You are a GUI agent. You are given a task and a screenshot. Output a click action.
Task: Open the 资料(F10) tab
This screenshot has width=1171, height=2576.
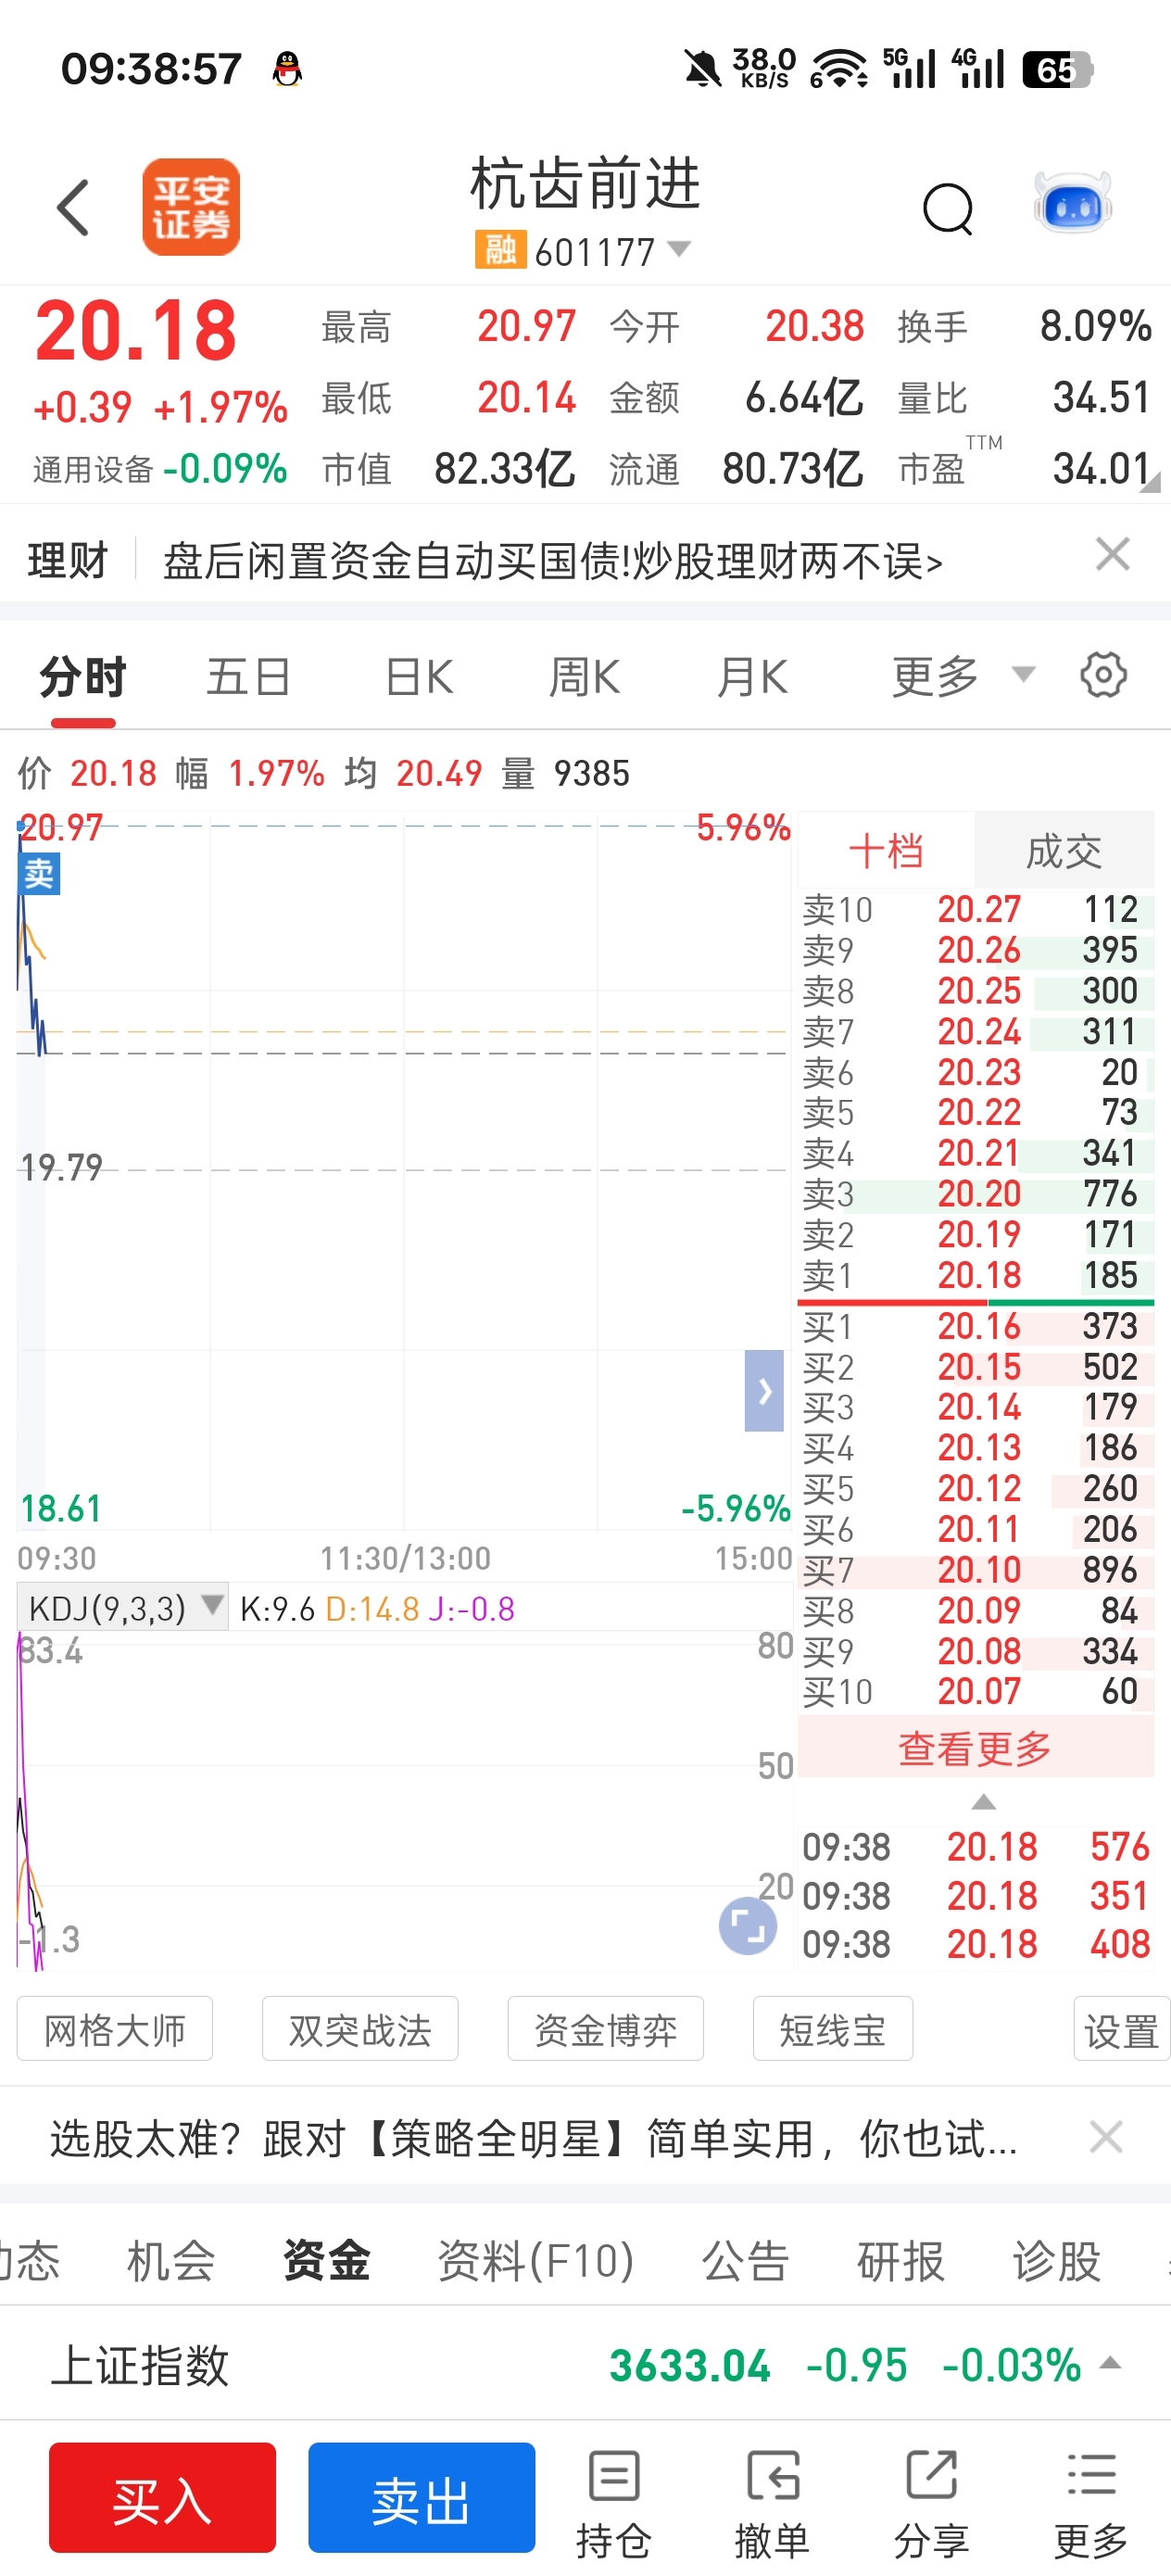(x=536, y=2260)
